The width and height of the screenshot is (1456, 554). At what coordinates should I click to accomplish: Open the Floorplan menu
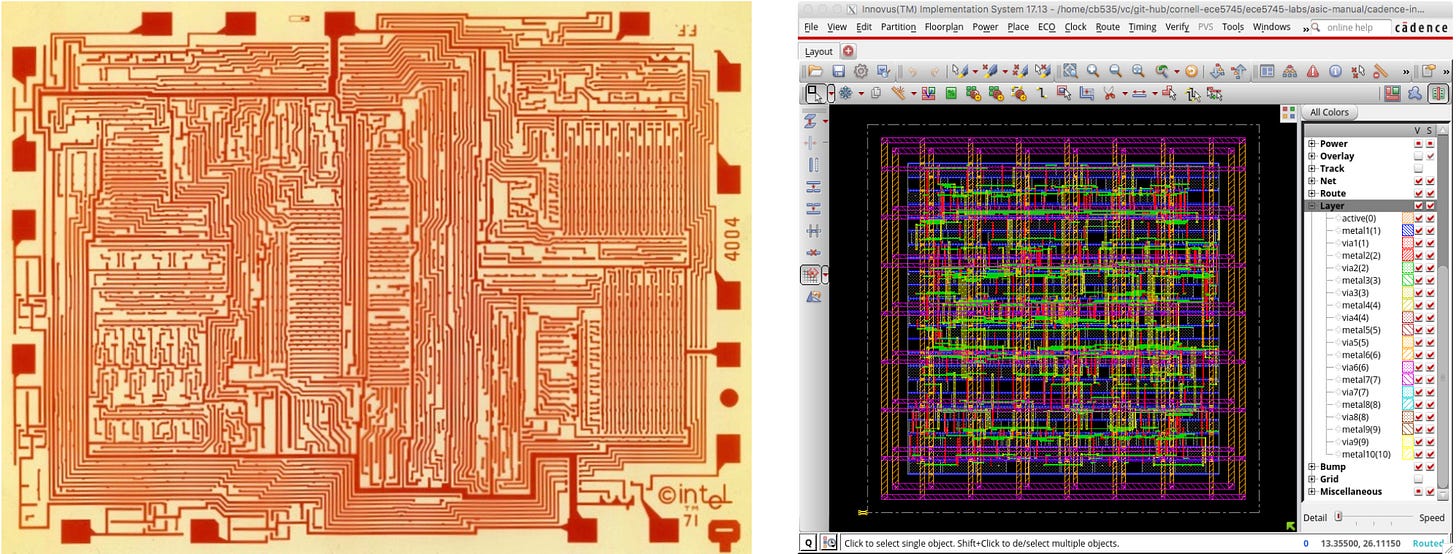(x=945, y=27)
